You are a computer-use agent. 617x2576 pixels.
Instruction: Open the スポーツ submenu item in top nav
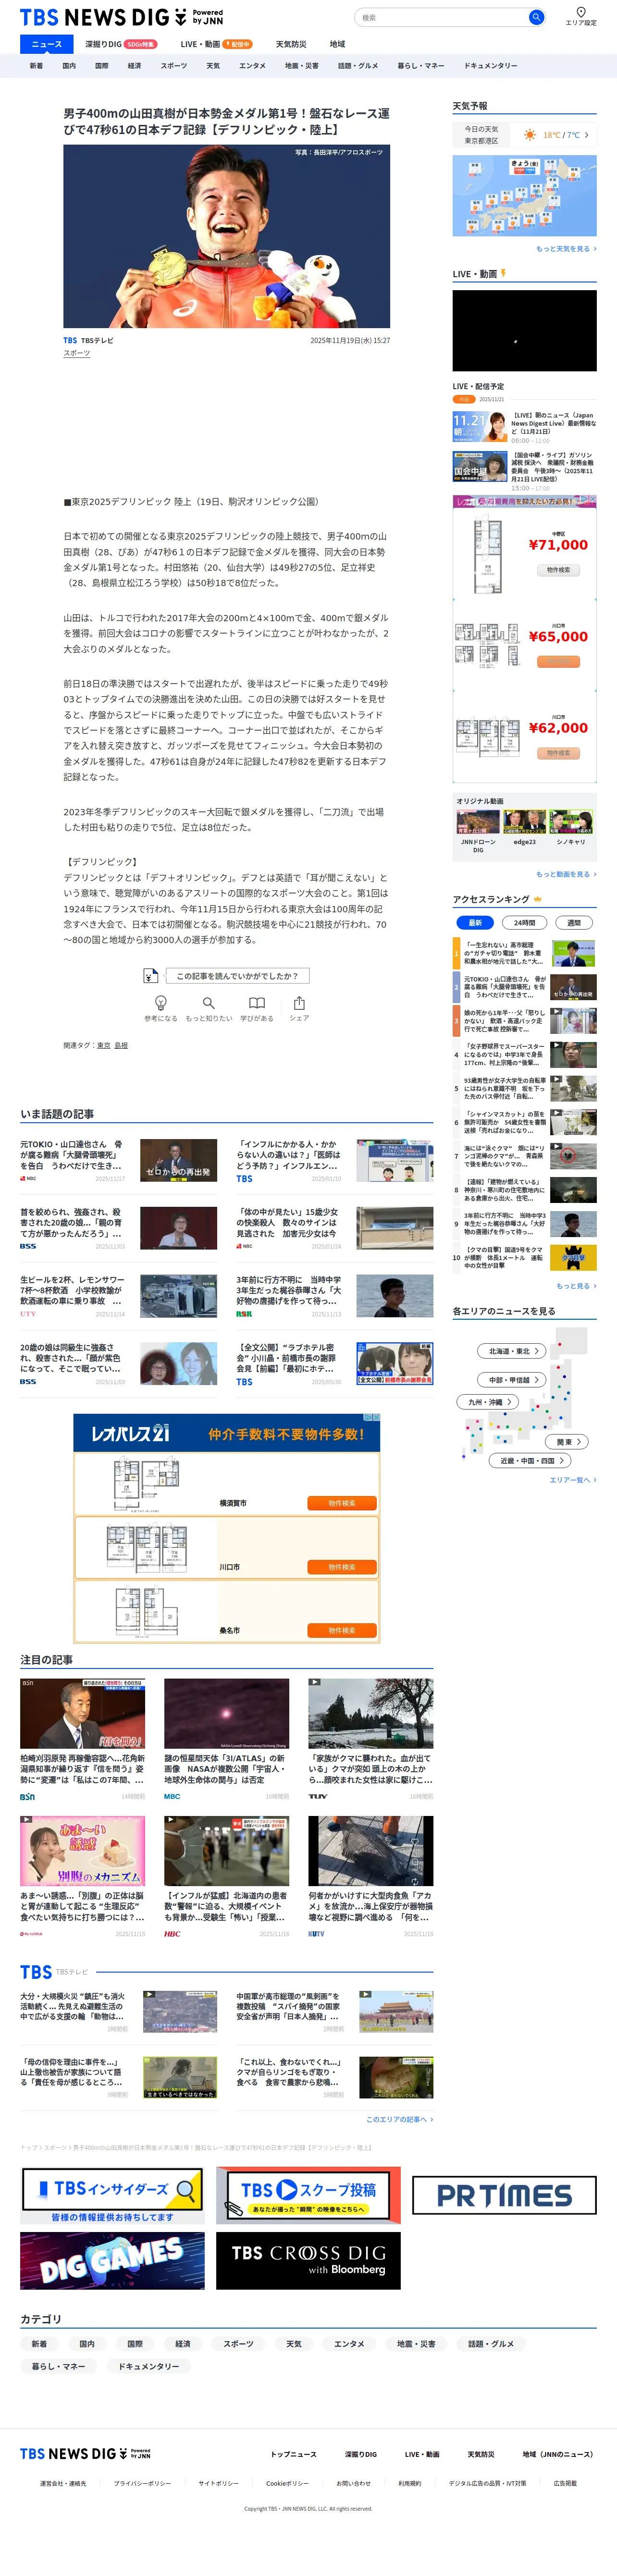coord(173,66)
